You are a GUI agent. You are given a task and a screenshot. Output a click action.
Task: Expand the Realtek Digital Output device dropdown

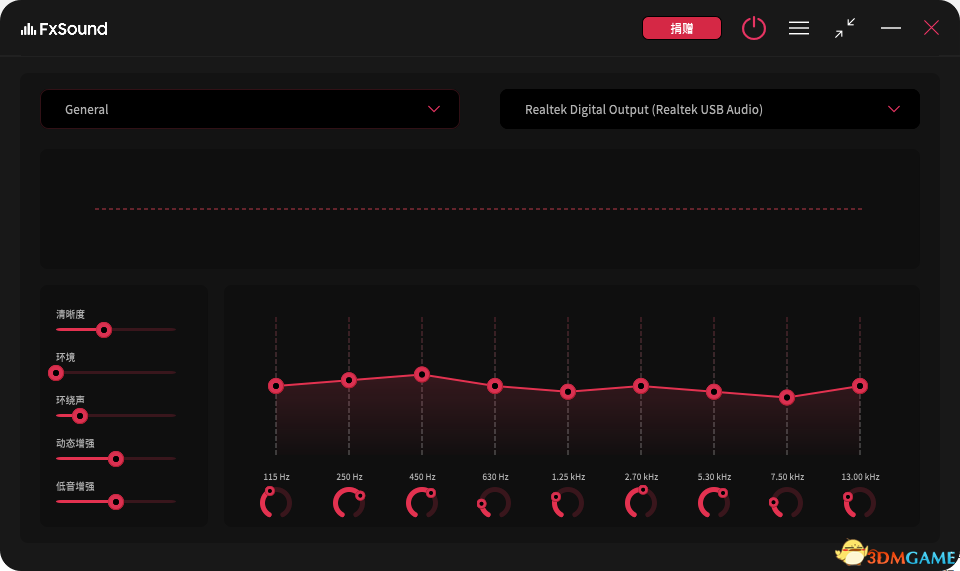point(709,109)
